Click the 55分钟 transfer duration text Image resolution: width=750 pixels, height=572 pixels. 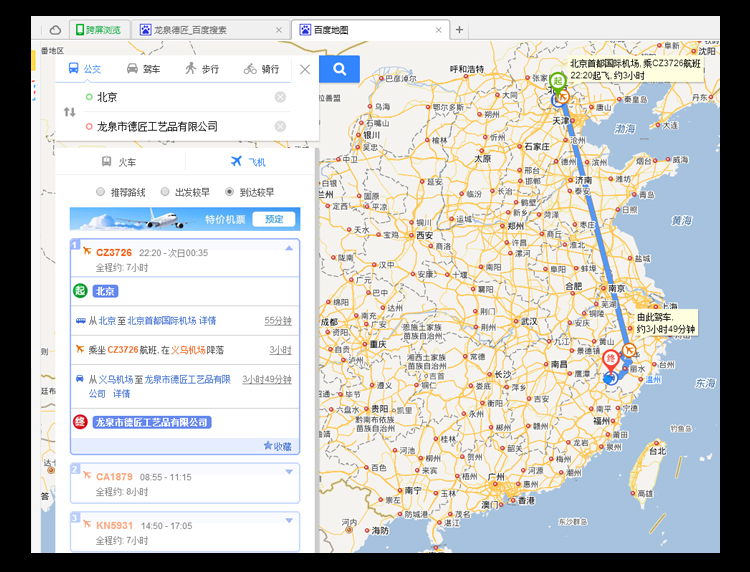[x=278, y=320]
